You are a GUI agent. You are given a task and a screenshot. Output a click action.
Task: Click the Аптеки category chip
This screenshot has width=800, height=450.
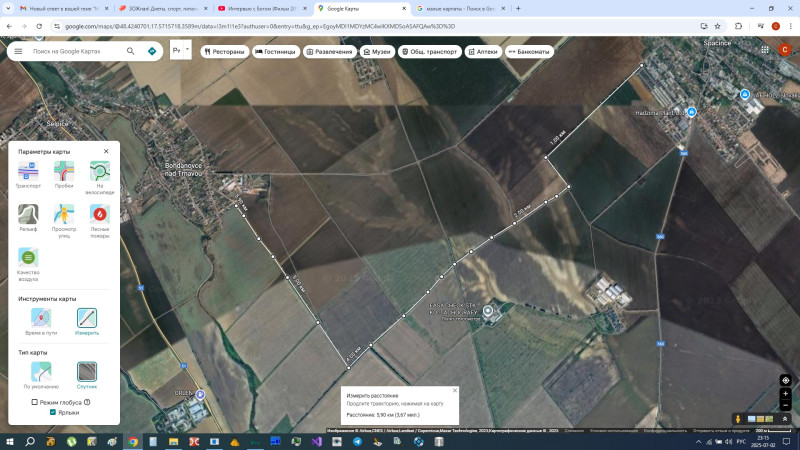click(478, 51)
